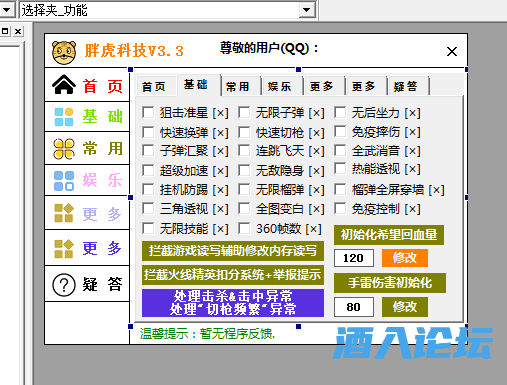Click the 温馨提示：暂无程序反馈 status text
Screen dimensions: 507x385
coord(207,333)
